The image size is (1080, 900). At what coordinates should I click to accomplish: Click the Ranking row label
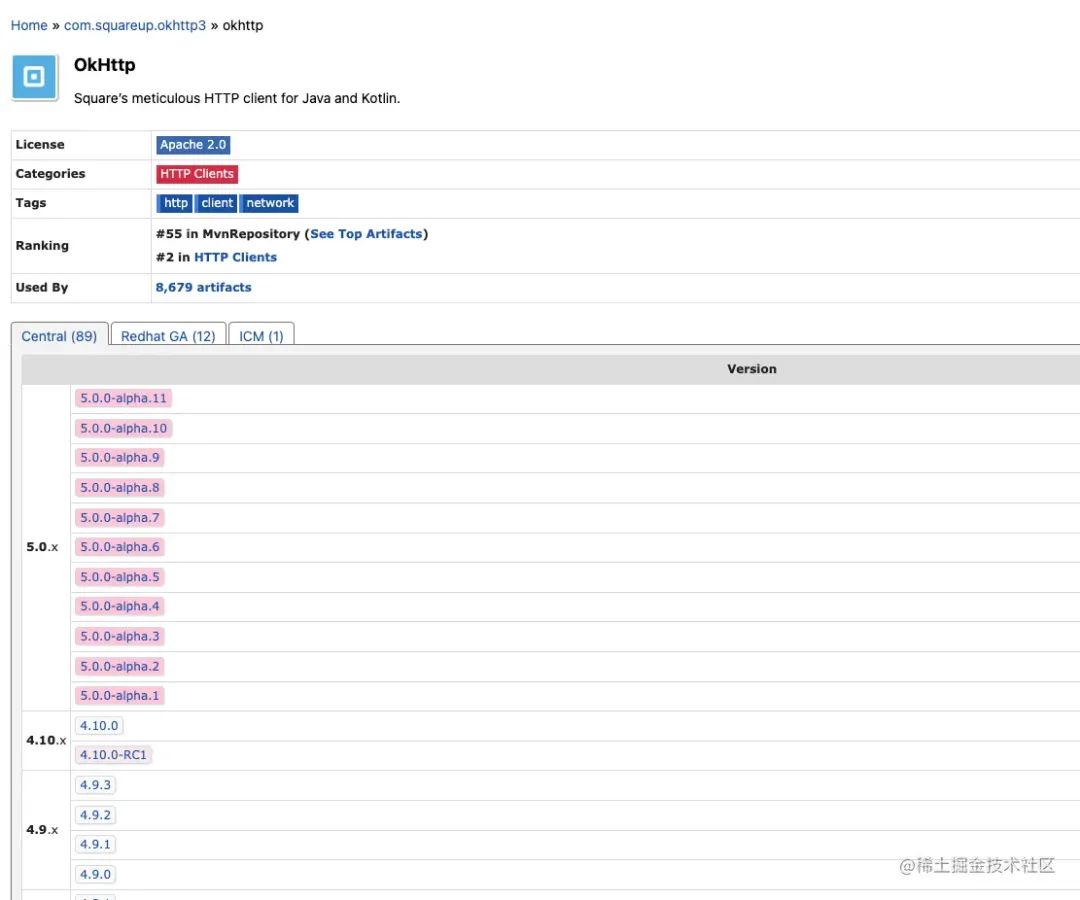coord(42,246)
